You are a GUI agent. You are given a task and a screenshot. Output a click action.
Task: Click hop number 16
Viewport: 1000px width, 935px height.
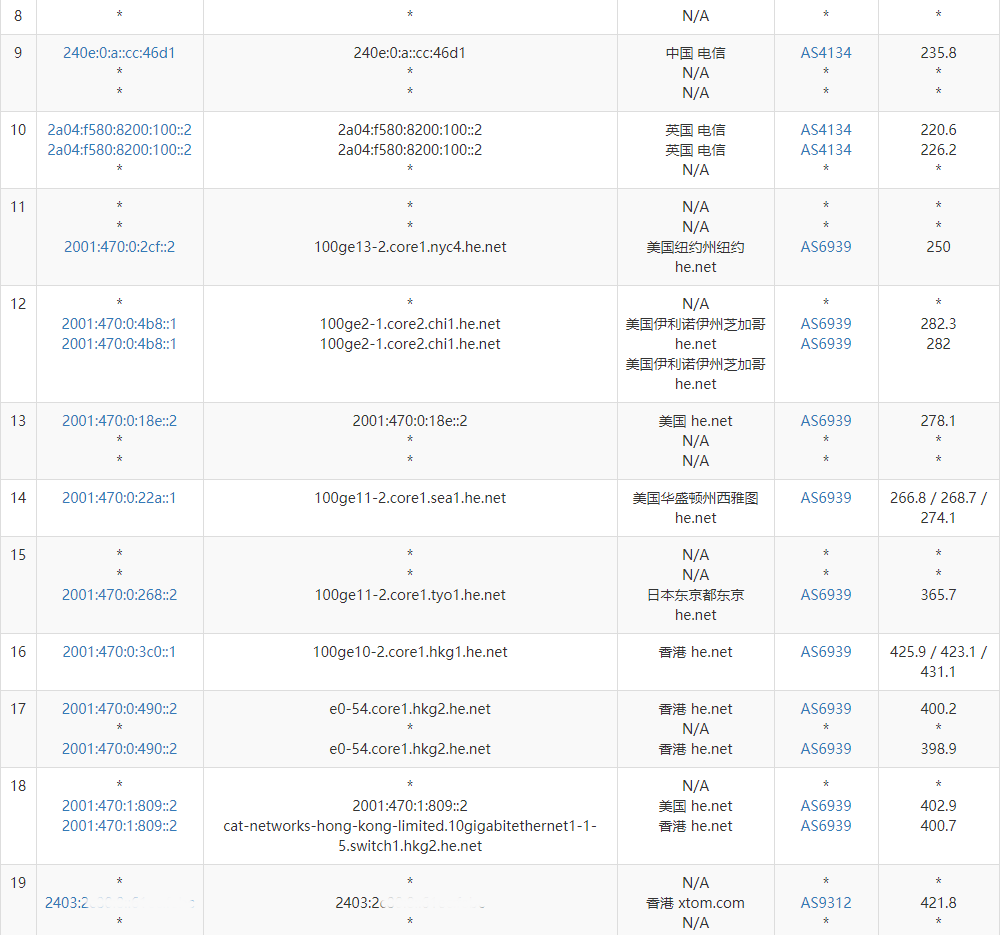(18, 652)
